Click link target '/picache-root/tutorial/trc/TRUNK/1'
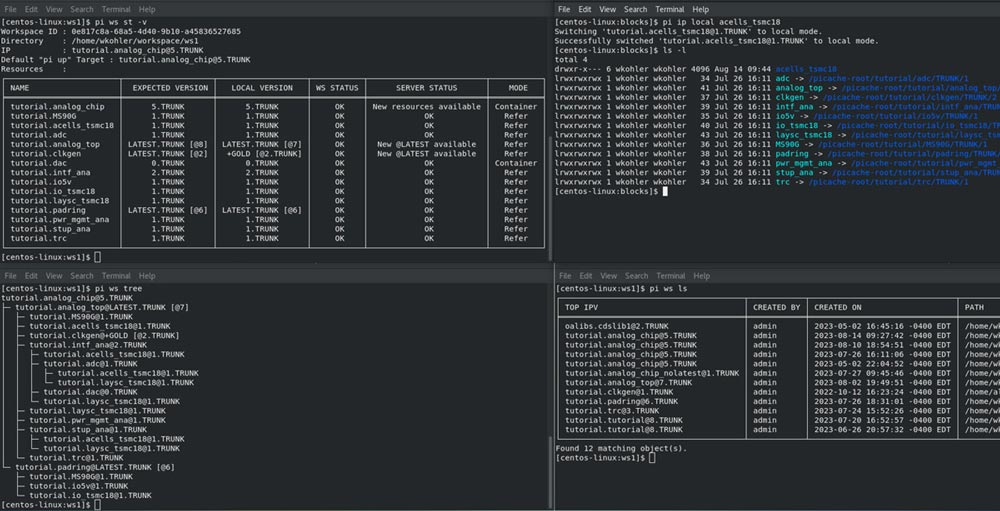Viewport: 1000px width, 511px height. [889, 182]
